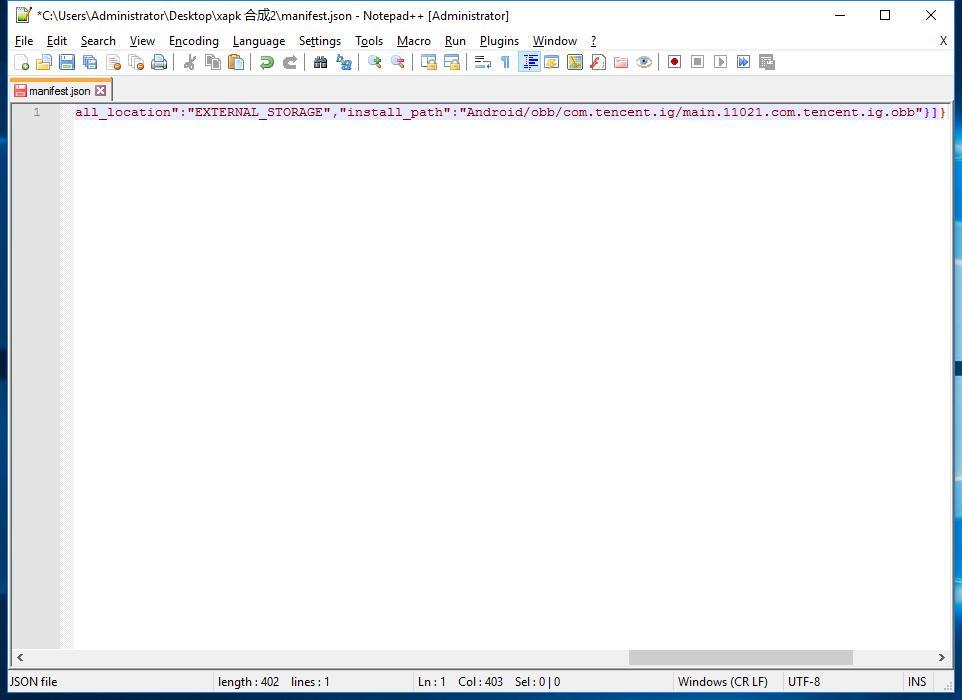Cut selection with the scissors icon
The height and width of the screenshot is (700, 962).
[x=190, y=62]
